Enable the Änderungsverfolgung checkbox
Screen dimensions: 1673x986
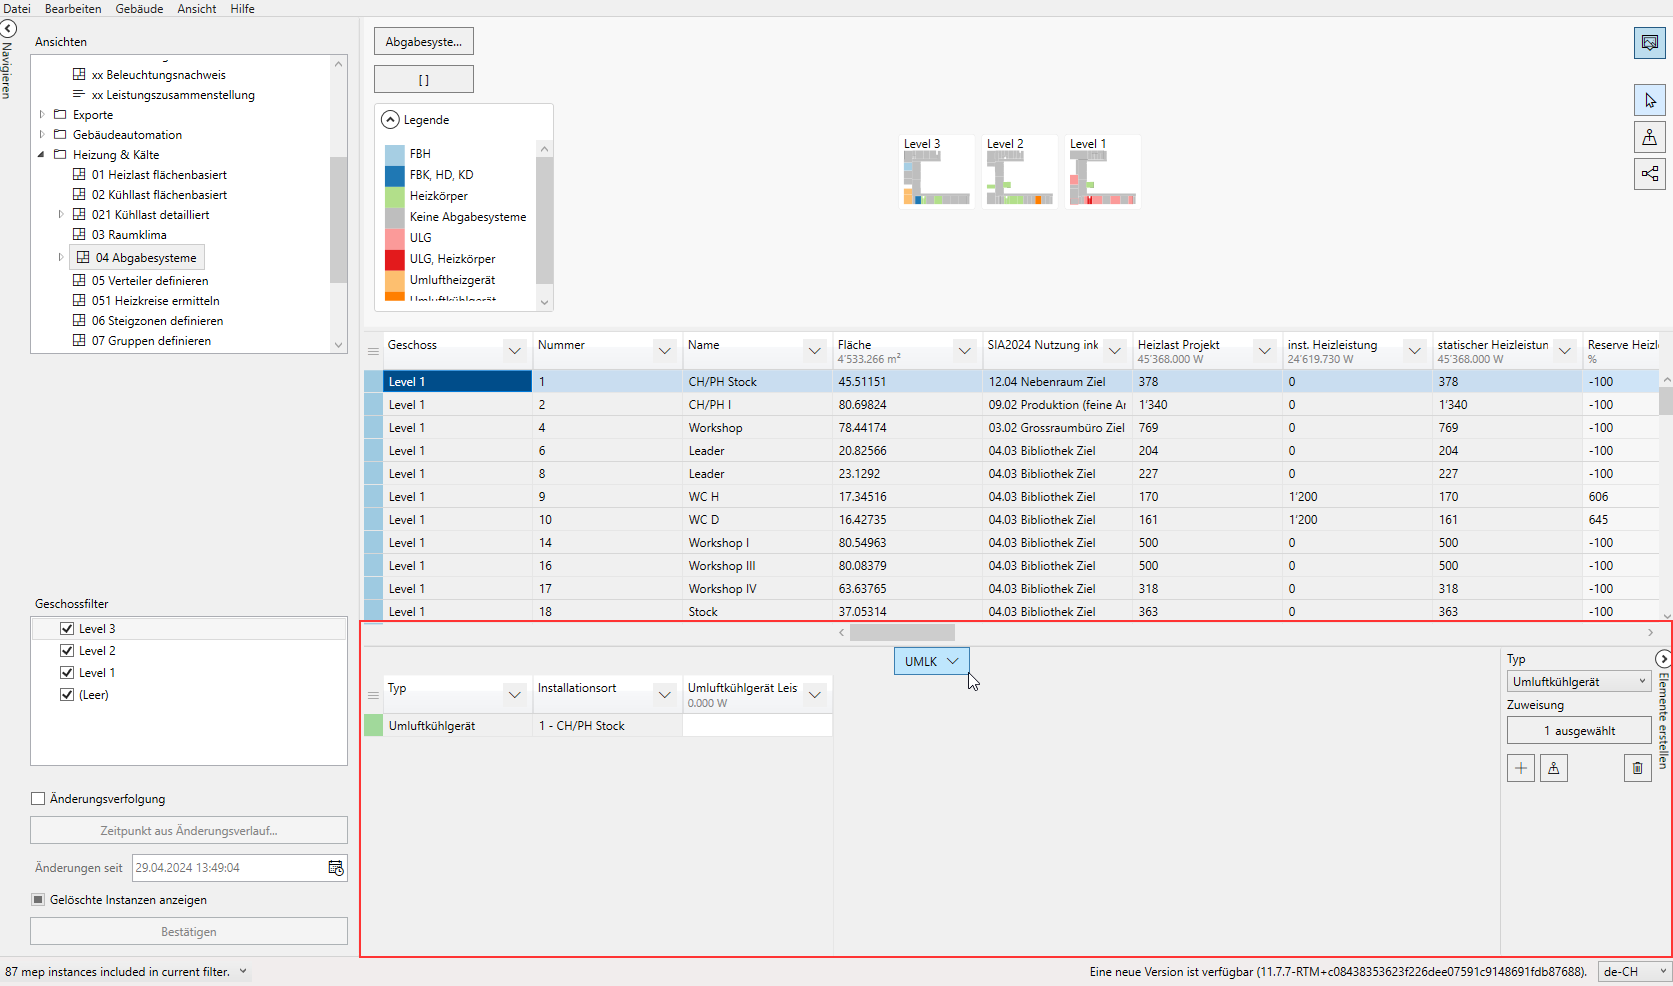[x=38, y=799]
